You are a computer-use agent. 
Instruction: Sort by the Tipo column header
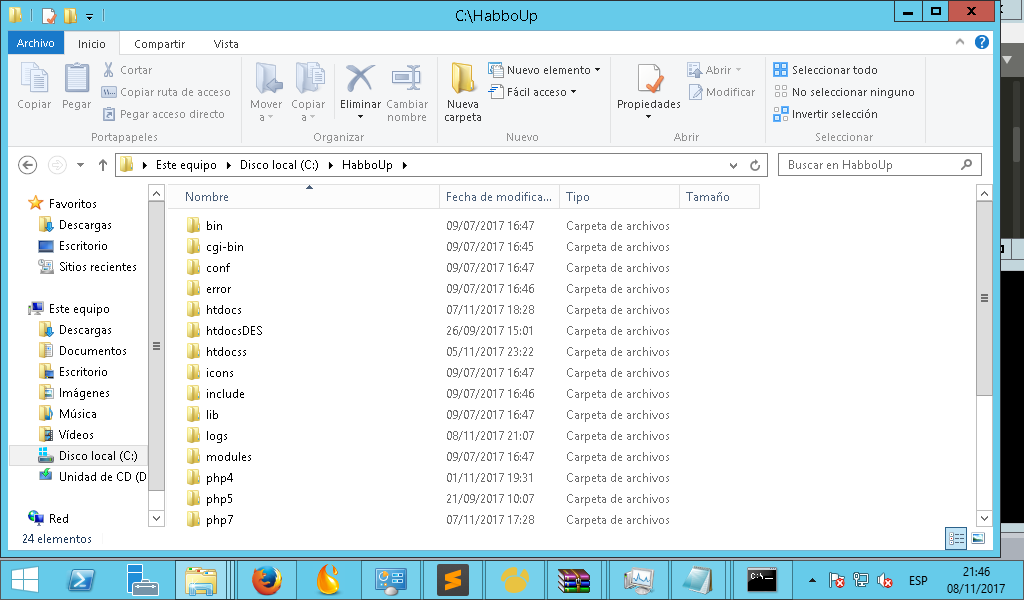point(619,197)
